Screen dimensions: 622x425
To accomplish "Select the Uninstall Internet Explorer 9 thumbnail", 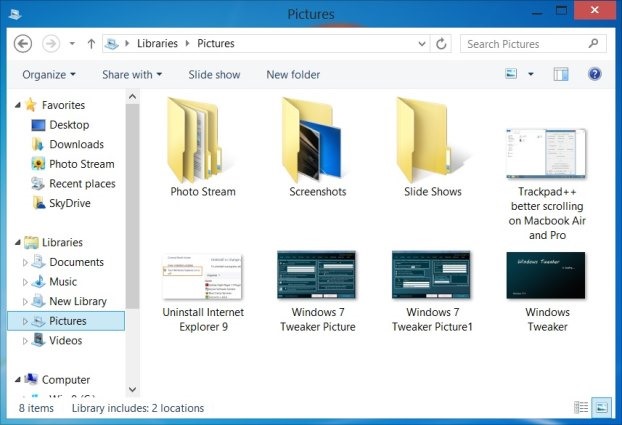I will coord(202,277).
